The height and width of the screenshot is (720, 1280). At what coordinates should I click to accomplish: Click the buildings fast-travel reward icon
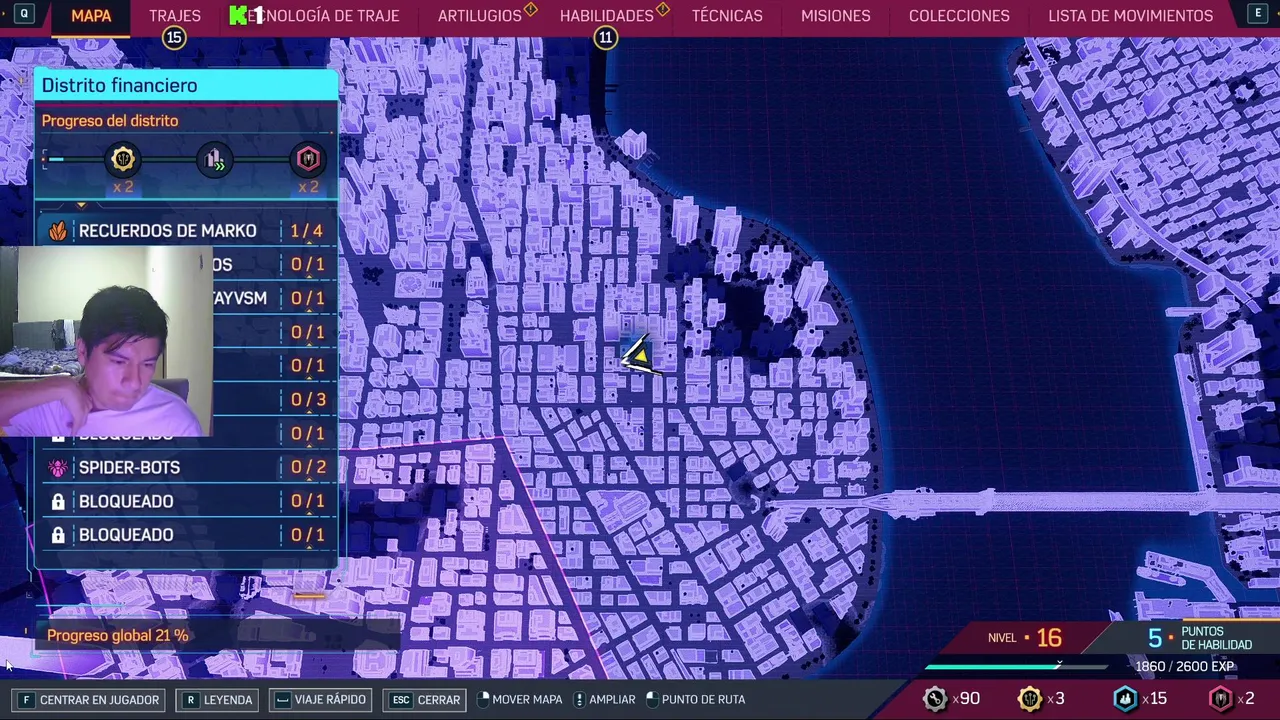click(215, 159)
